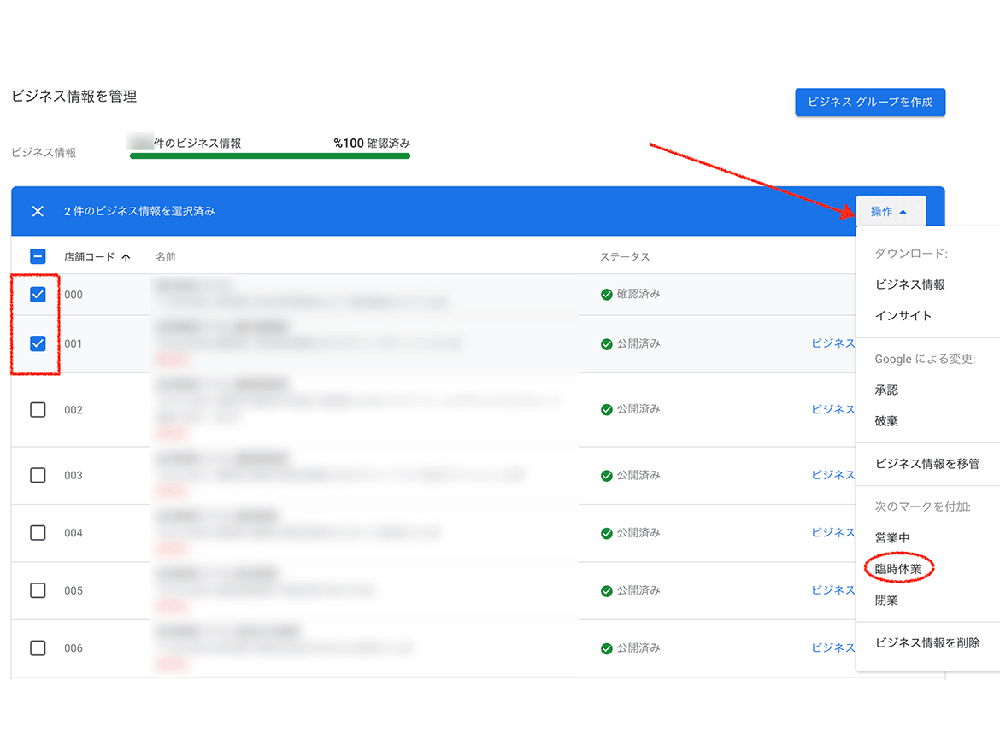Screen dimensions: 1000x750
Task: Sort by 店舗コード column arrow
Action: pyautogui.click(x=126, y=257)
